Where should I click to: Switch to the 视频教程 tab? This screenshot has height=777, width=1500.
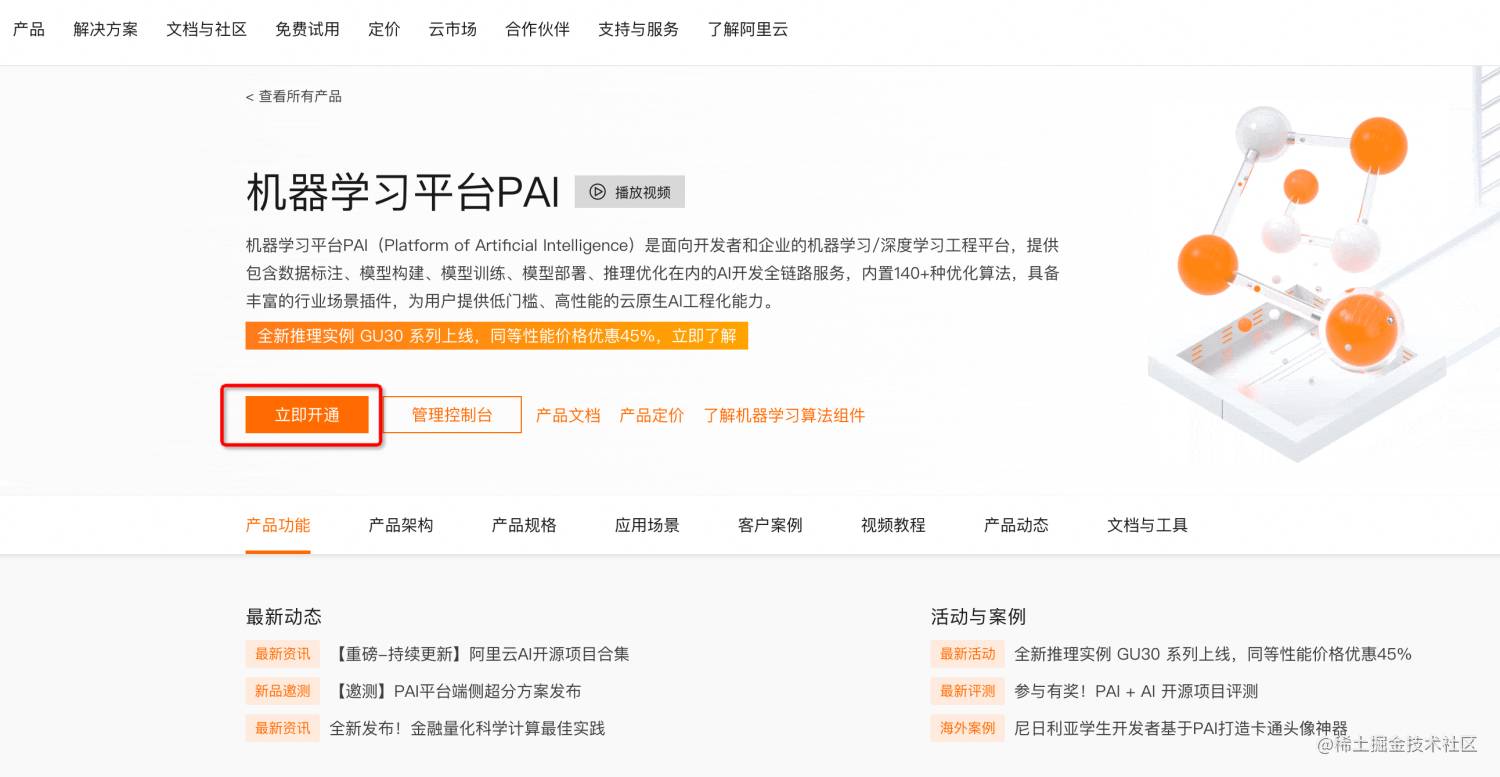tap(893, 525)
